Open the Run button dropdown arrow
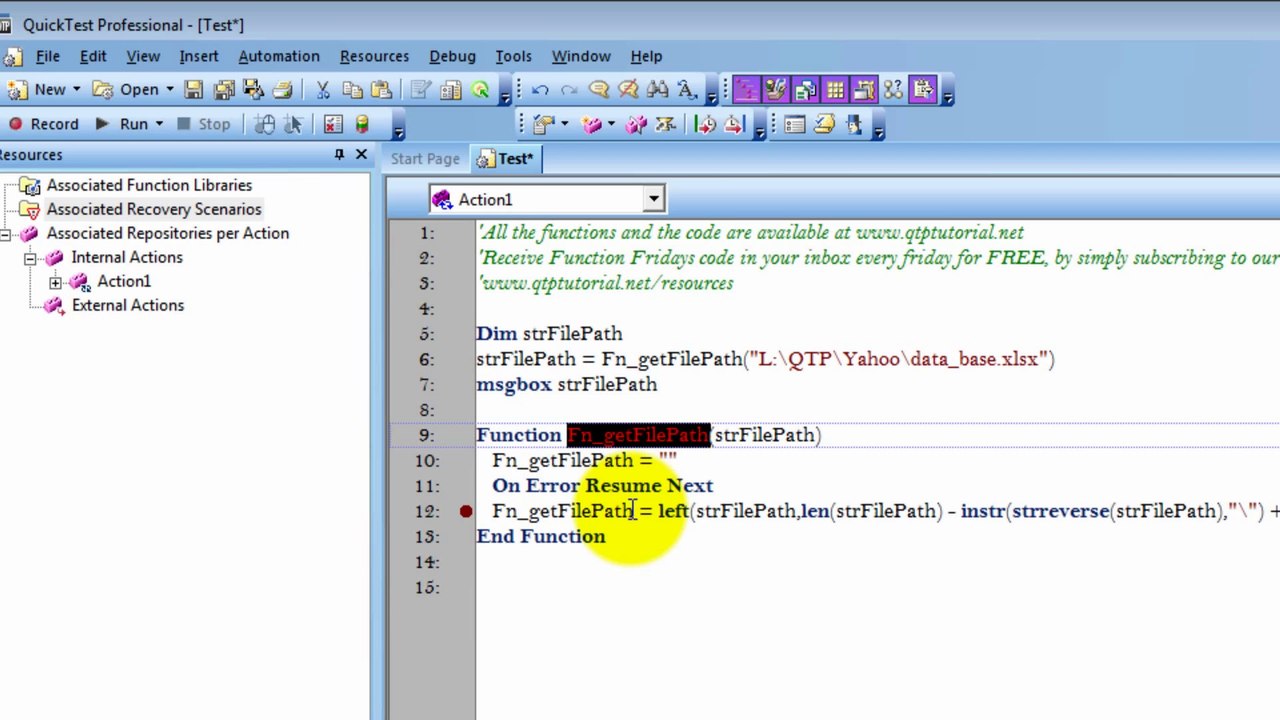1280x720 pixels. click(158, 124)
